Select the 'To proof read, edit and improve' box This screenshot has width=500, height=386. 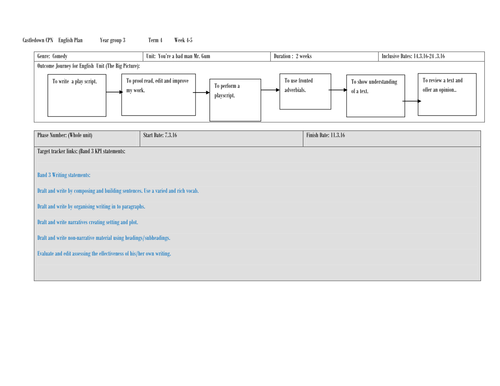tap(158, 95)
